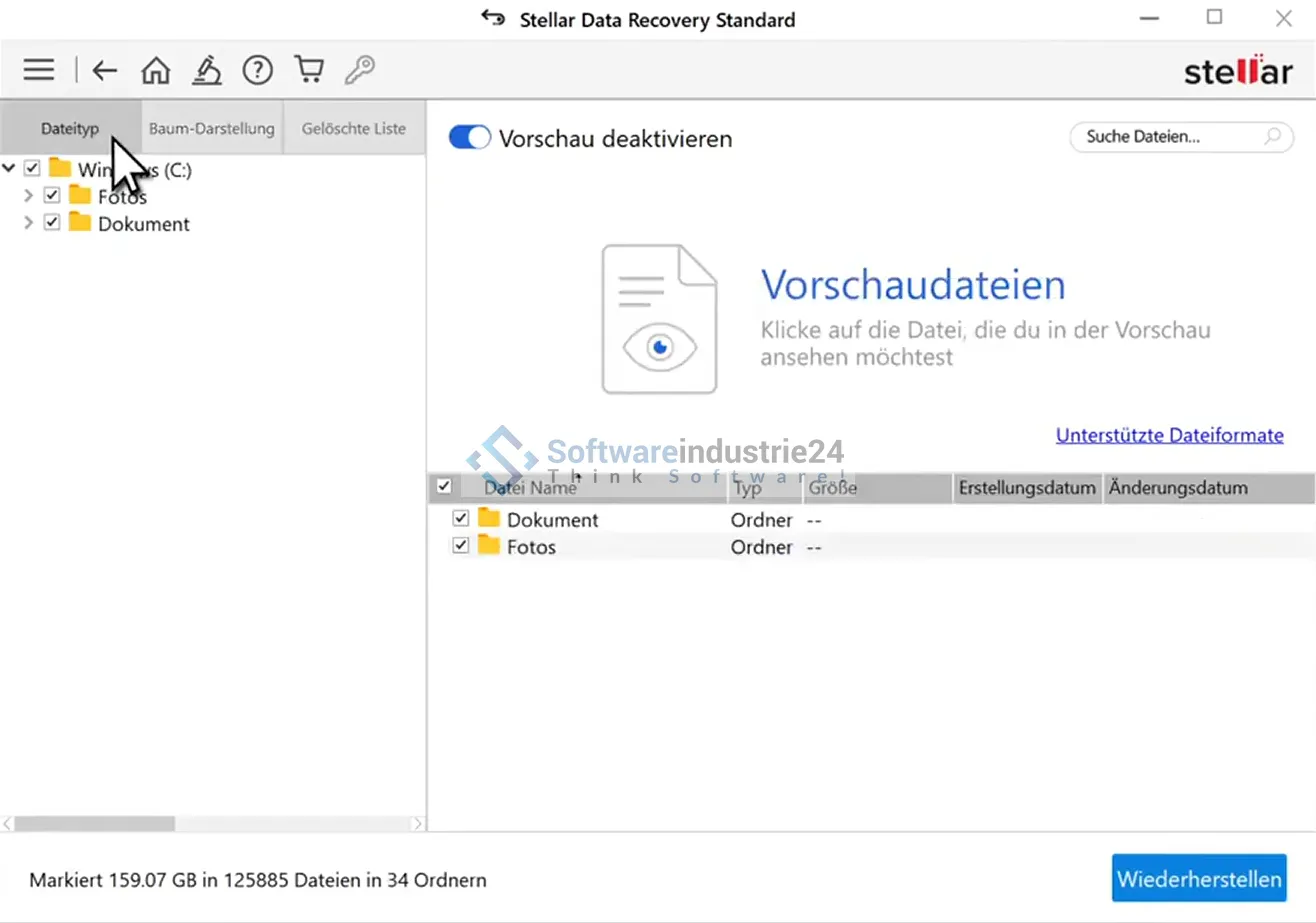
Task: Click the shopping cart buy icon
Action: pyautogui.click(x=309, y=70)
